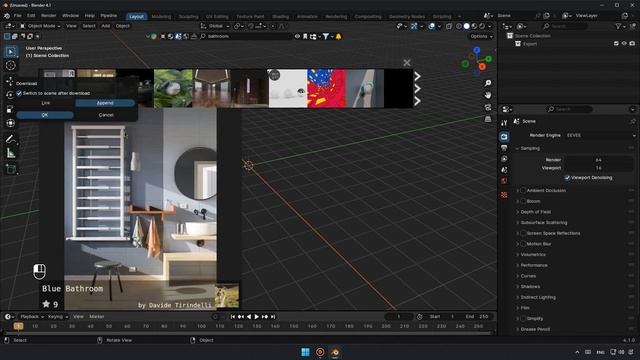640x360 pixels.
Task: Switch to the Shading workspace tab
Action: click(280, 17)
